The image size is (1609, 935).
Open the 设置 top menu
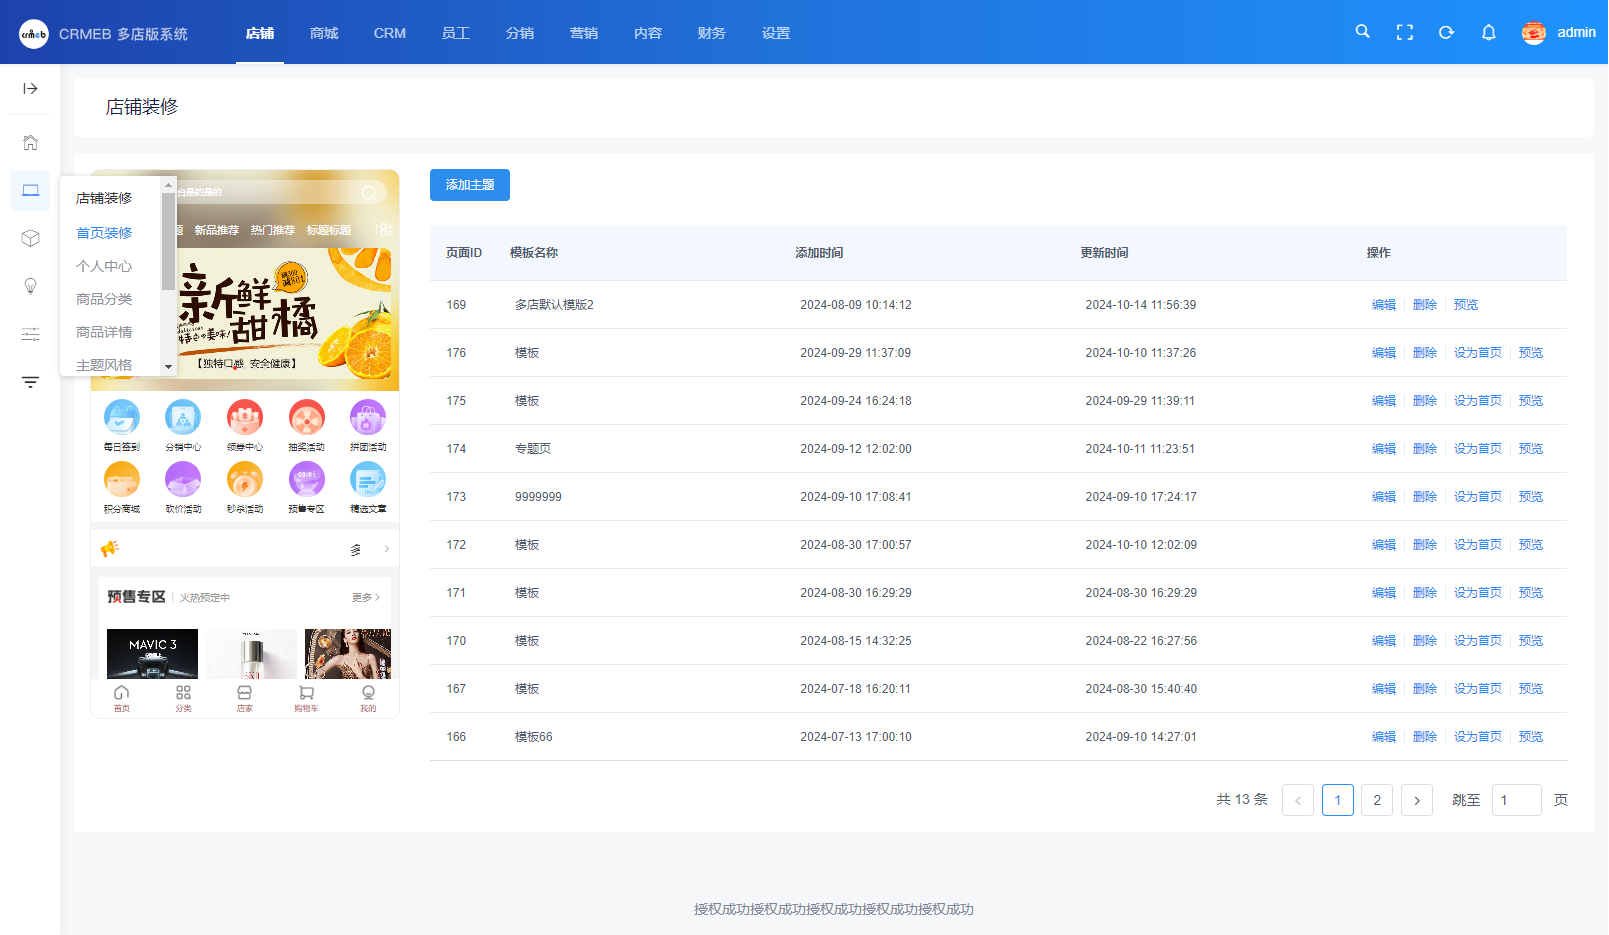tap(776, 33)
